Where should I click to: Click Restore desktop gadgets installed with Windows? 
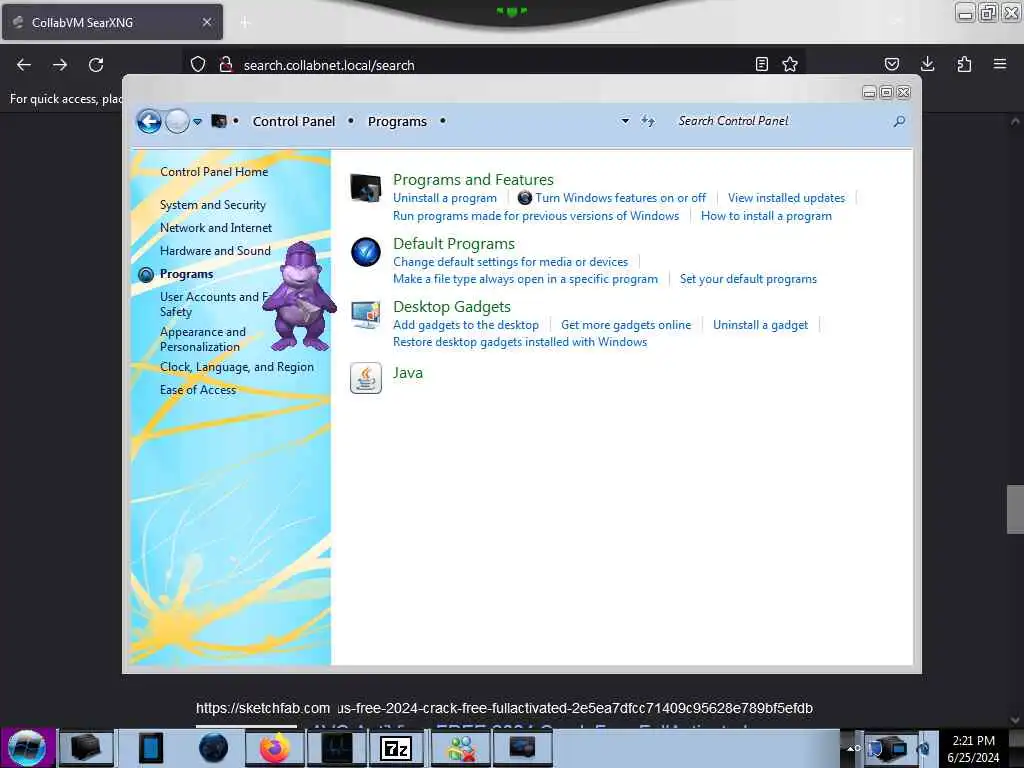point(520,342)
